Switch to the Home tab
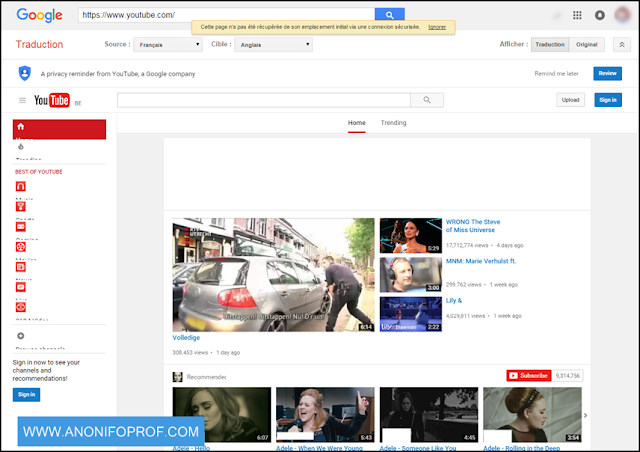This screenshot has height=452, width=640. pos(357,123)
